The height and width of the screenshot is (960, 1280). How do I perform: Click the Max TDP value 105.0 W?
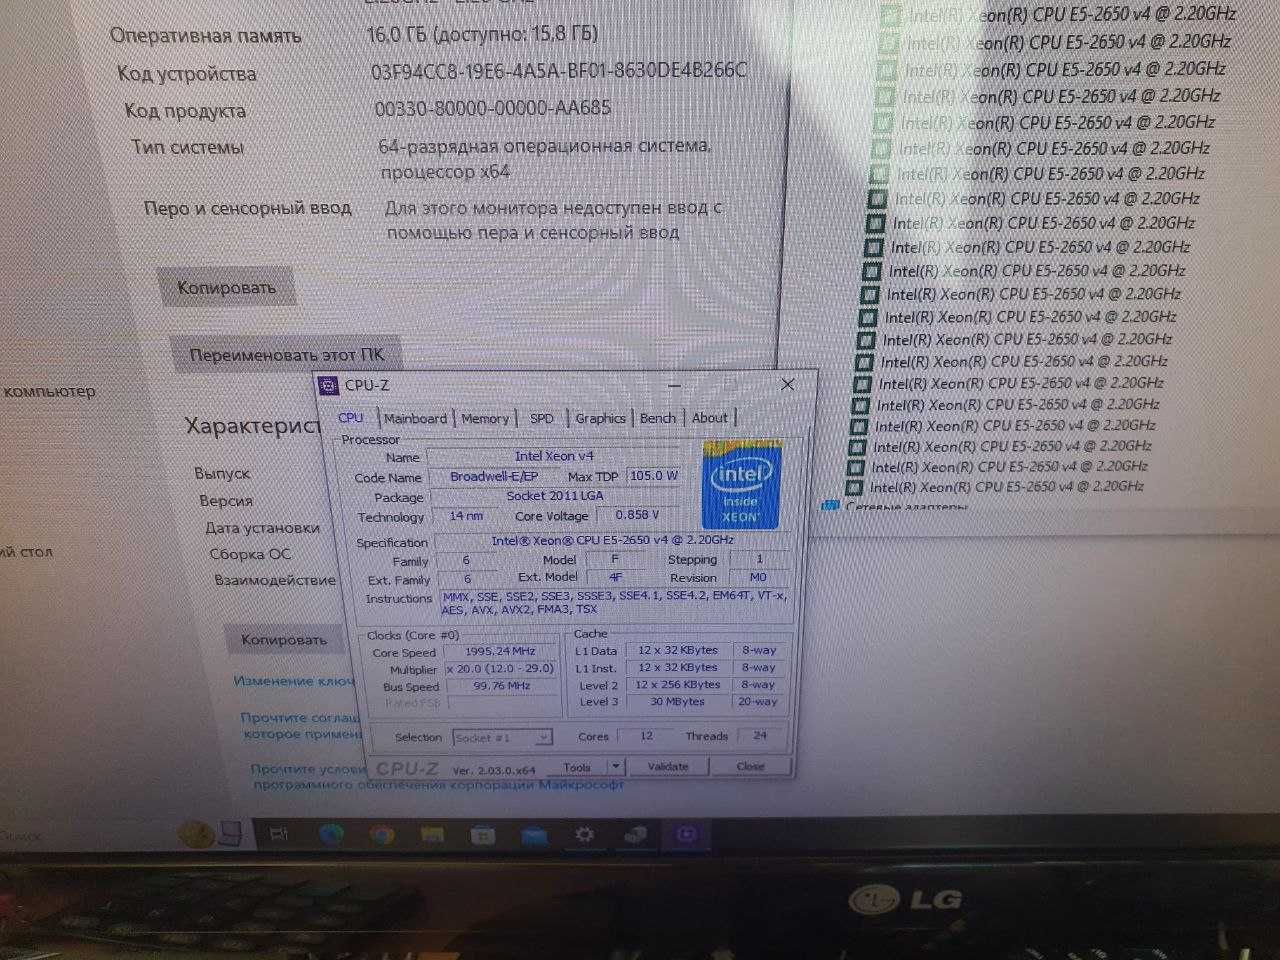coord(653,476)
